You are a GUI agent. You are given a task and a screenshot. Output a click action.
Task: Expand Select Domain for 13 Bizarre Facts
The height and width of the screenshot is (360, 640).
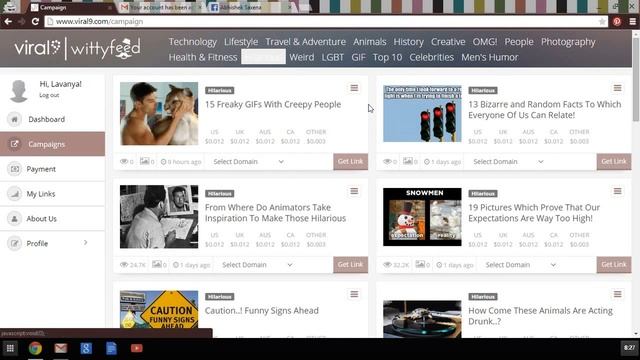[x=508, y=162]
